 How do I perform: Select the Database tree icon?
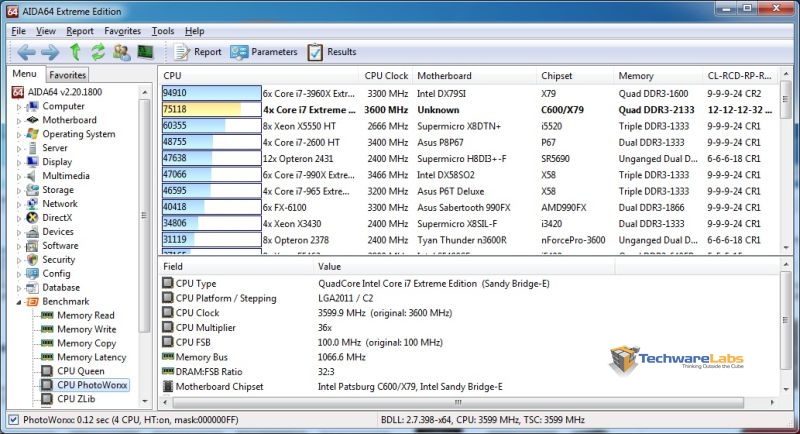tap(32, 287)
